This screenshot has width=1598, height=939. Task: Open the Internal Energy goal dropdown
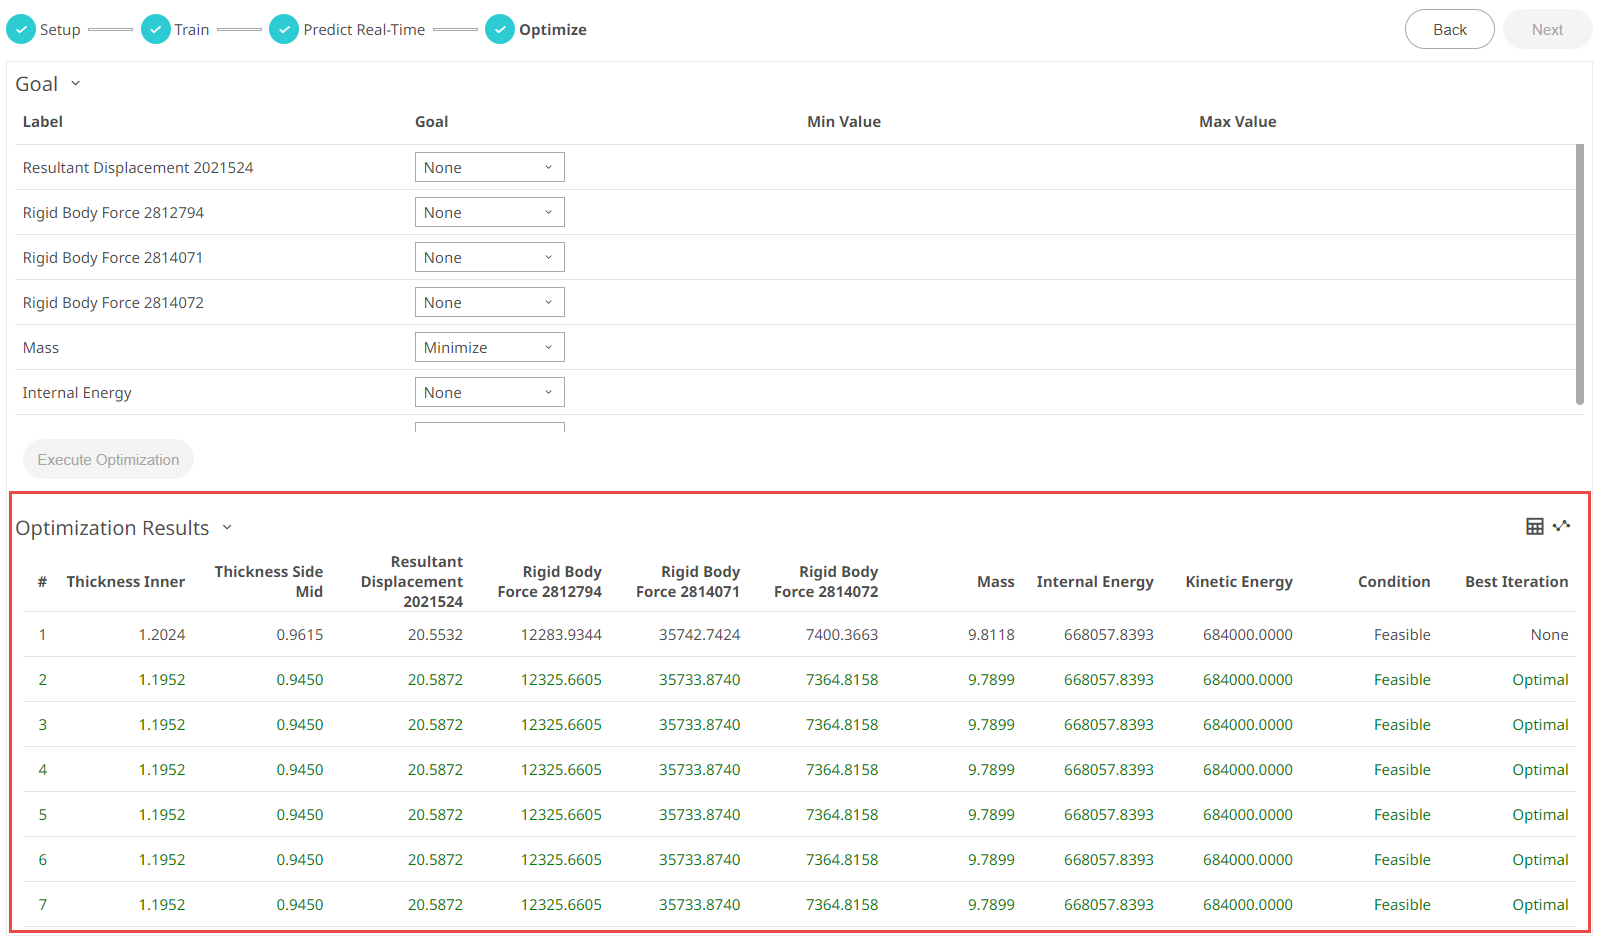point(489,393)
